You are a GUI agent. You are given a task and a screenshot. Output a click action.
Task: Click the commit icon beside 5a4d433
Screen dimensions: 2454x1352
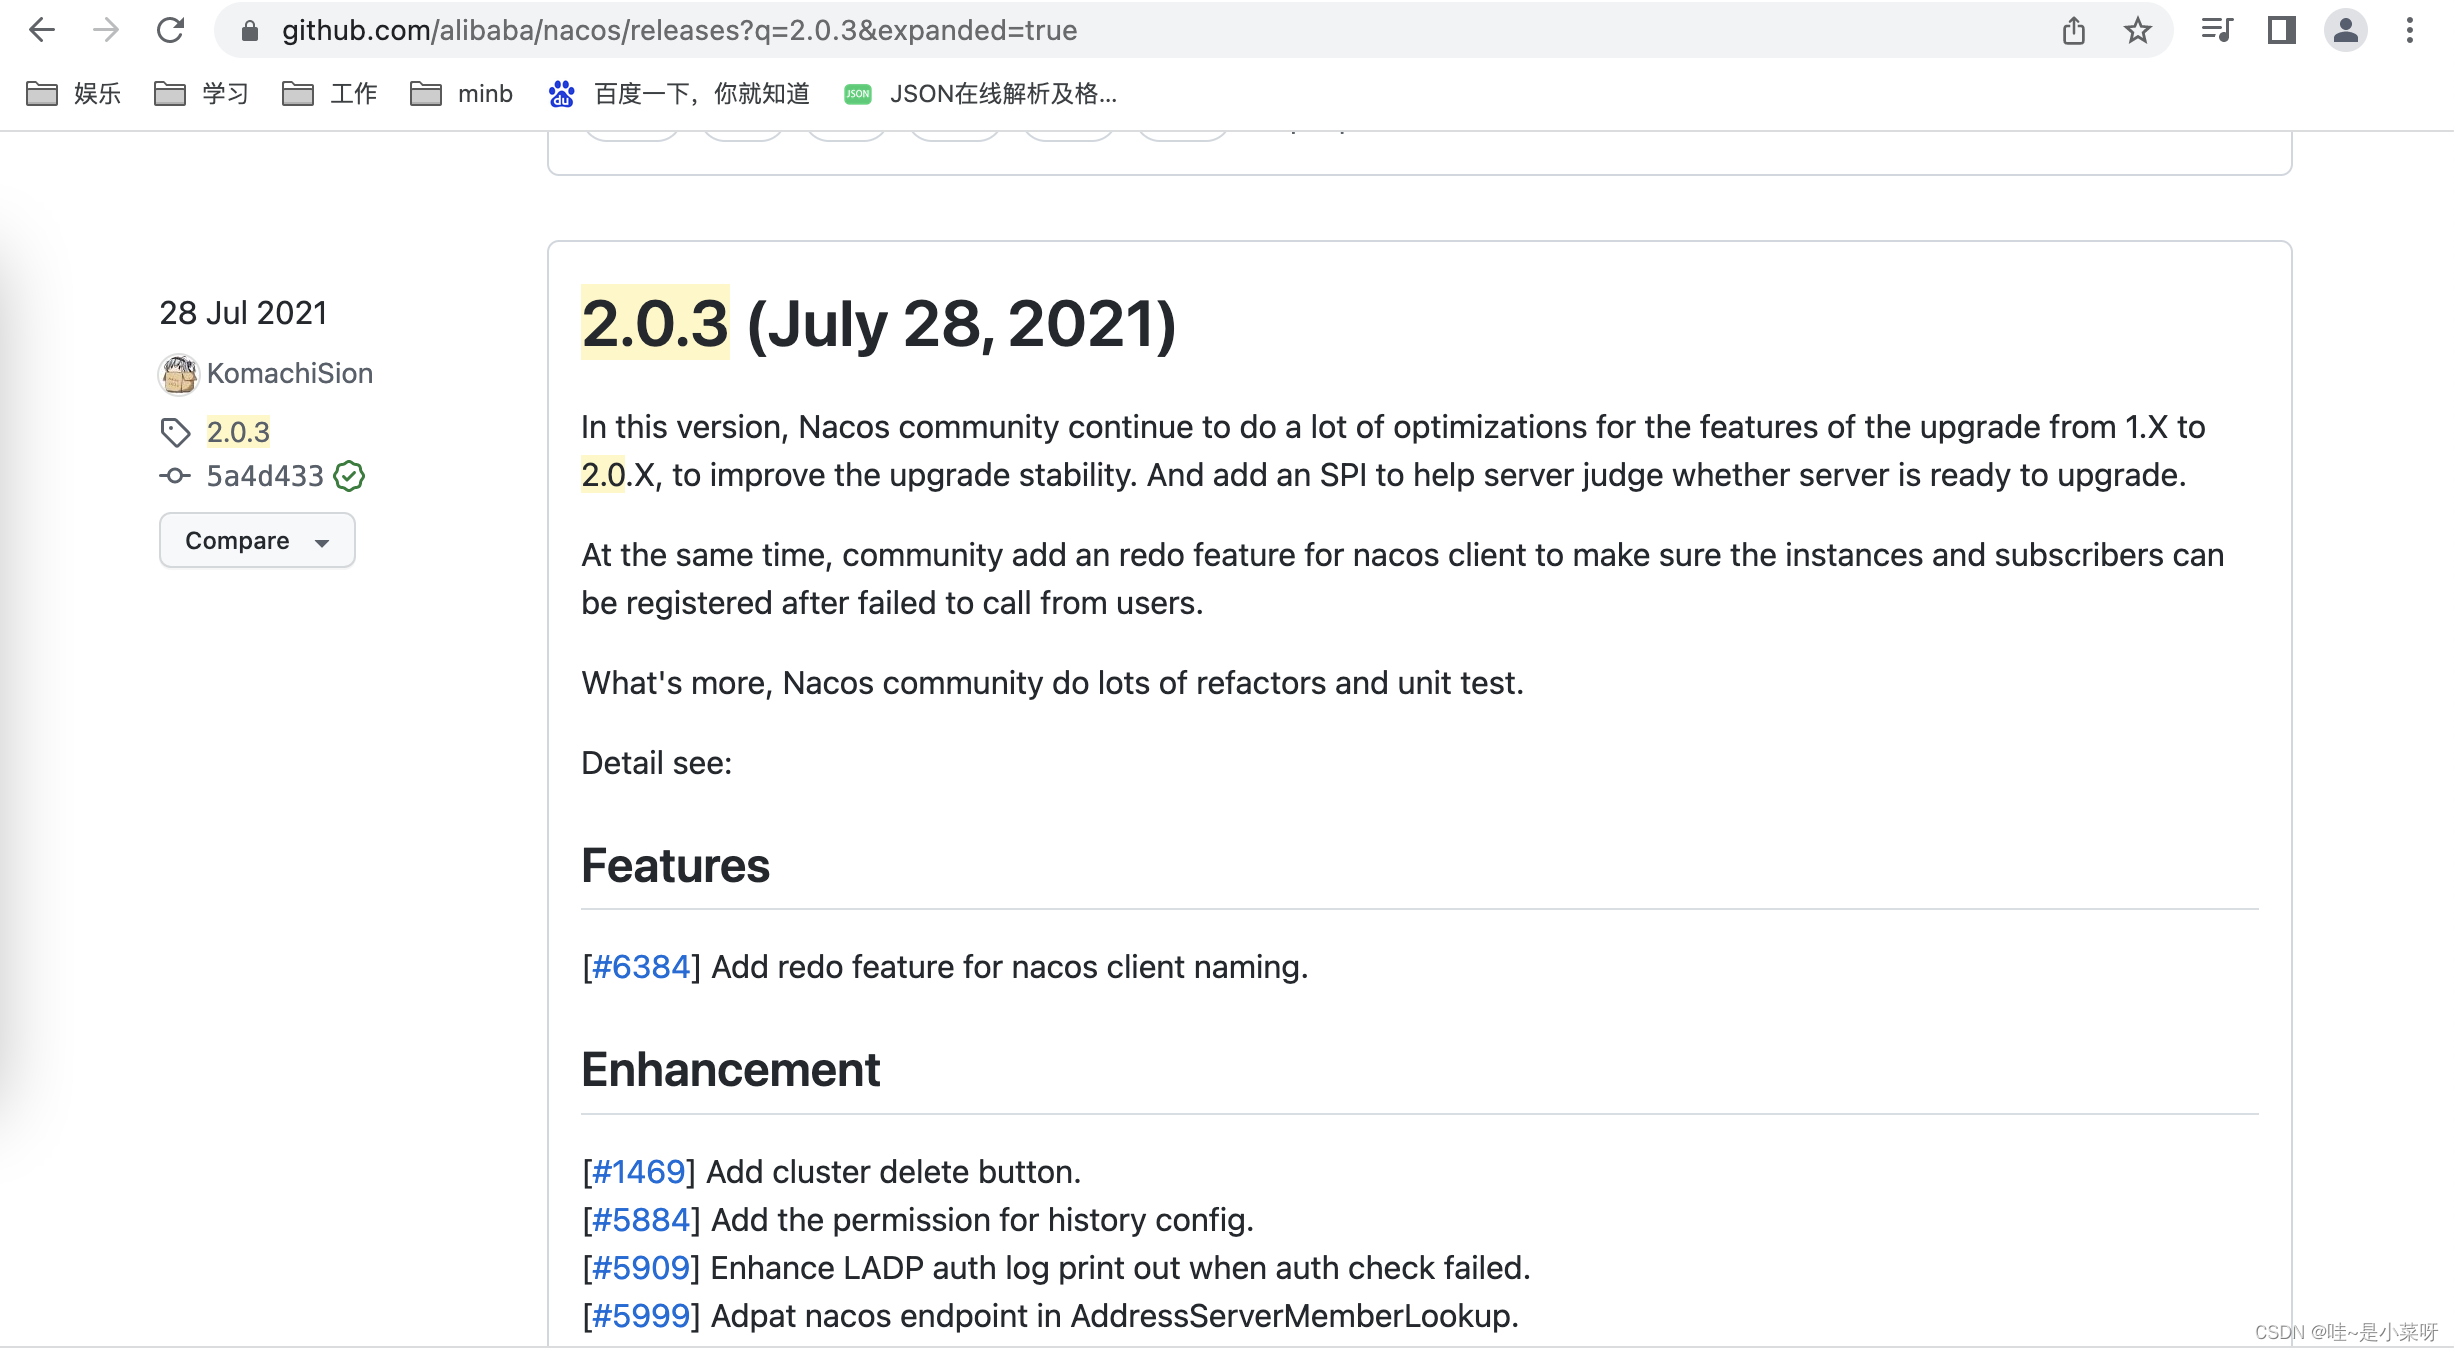[x=175, y=476]
